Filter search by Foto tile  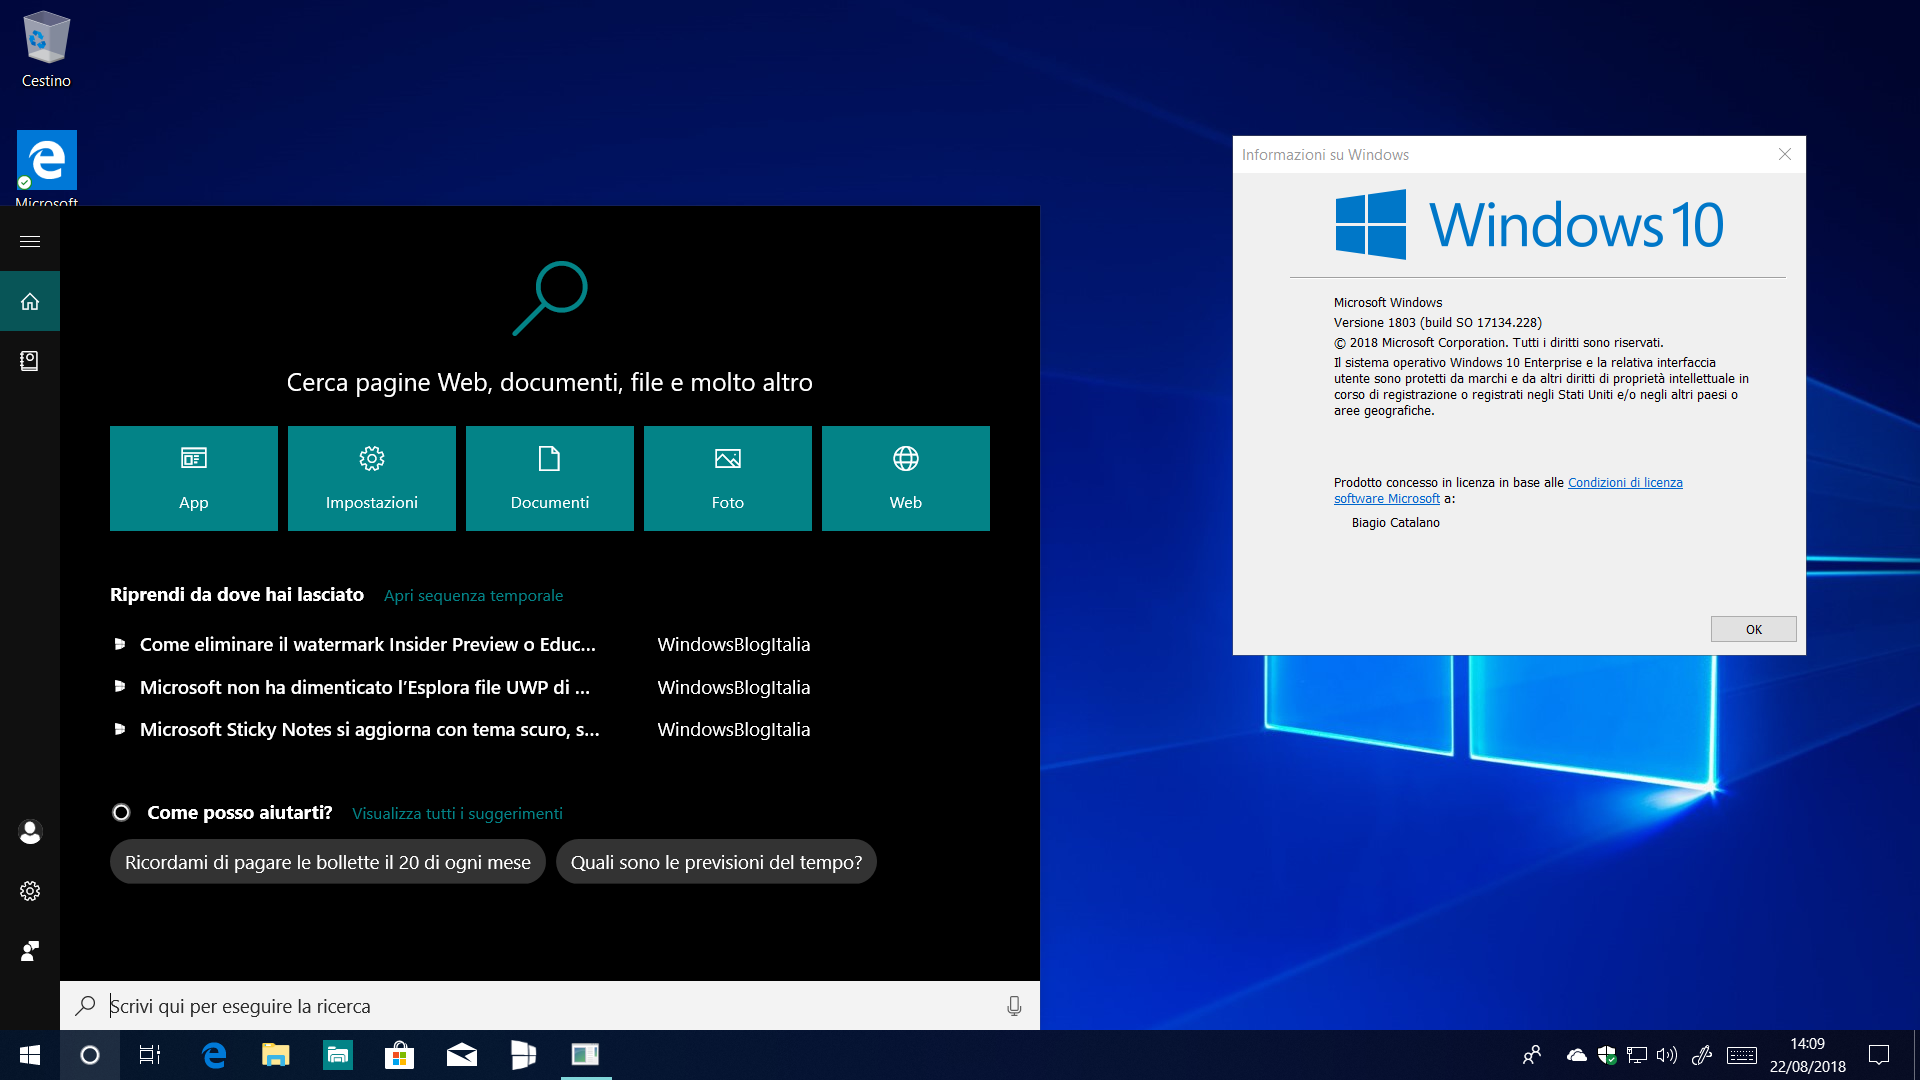pyautogui.click(x=728, y=478)
